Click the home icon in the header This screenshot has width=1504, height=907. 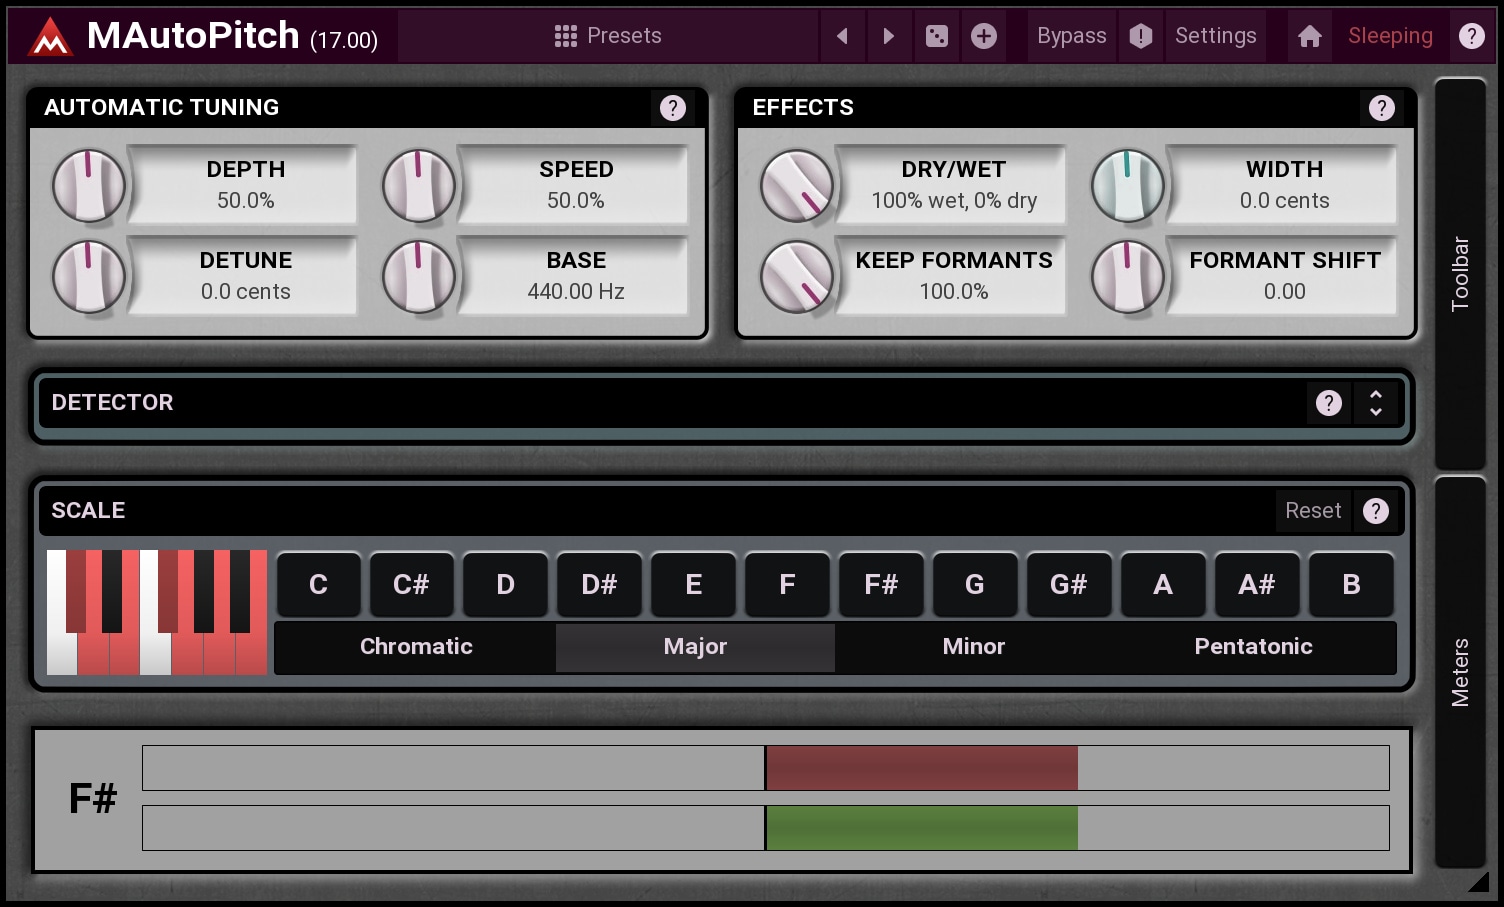point(1309,37)
